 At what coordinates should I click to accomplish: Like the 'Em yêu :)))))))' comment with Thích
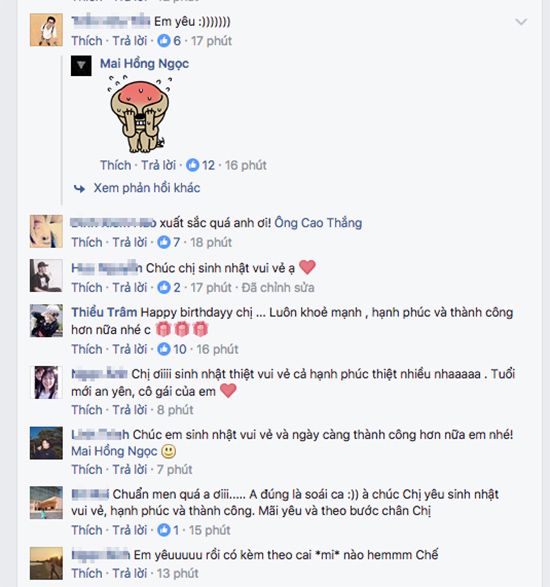[87, 41]
